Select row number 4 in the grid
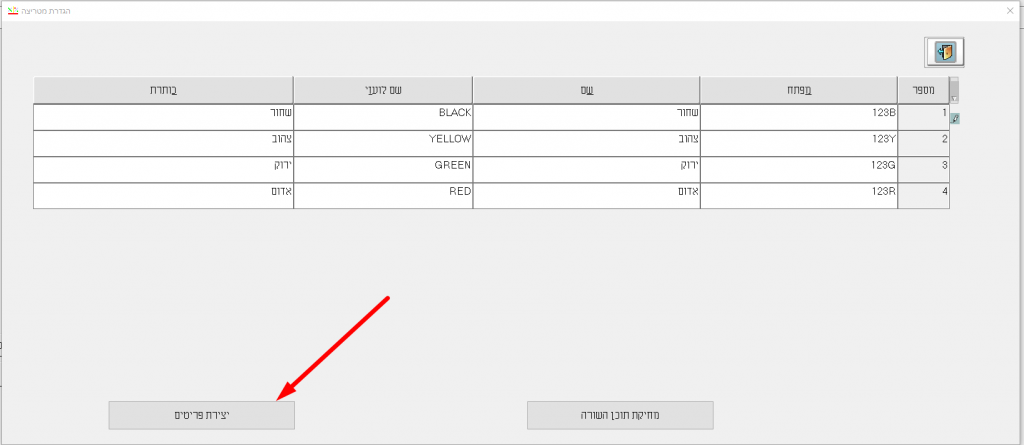The image size is (1024, 445). 923,191
